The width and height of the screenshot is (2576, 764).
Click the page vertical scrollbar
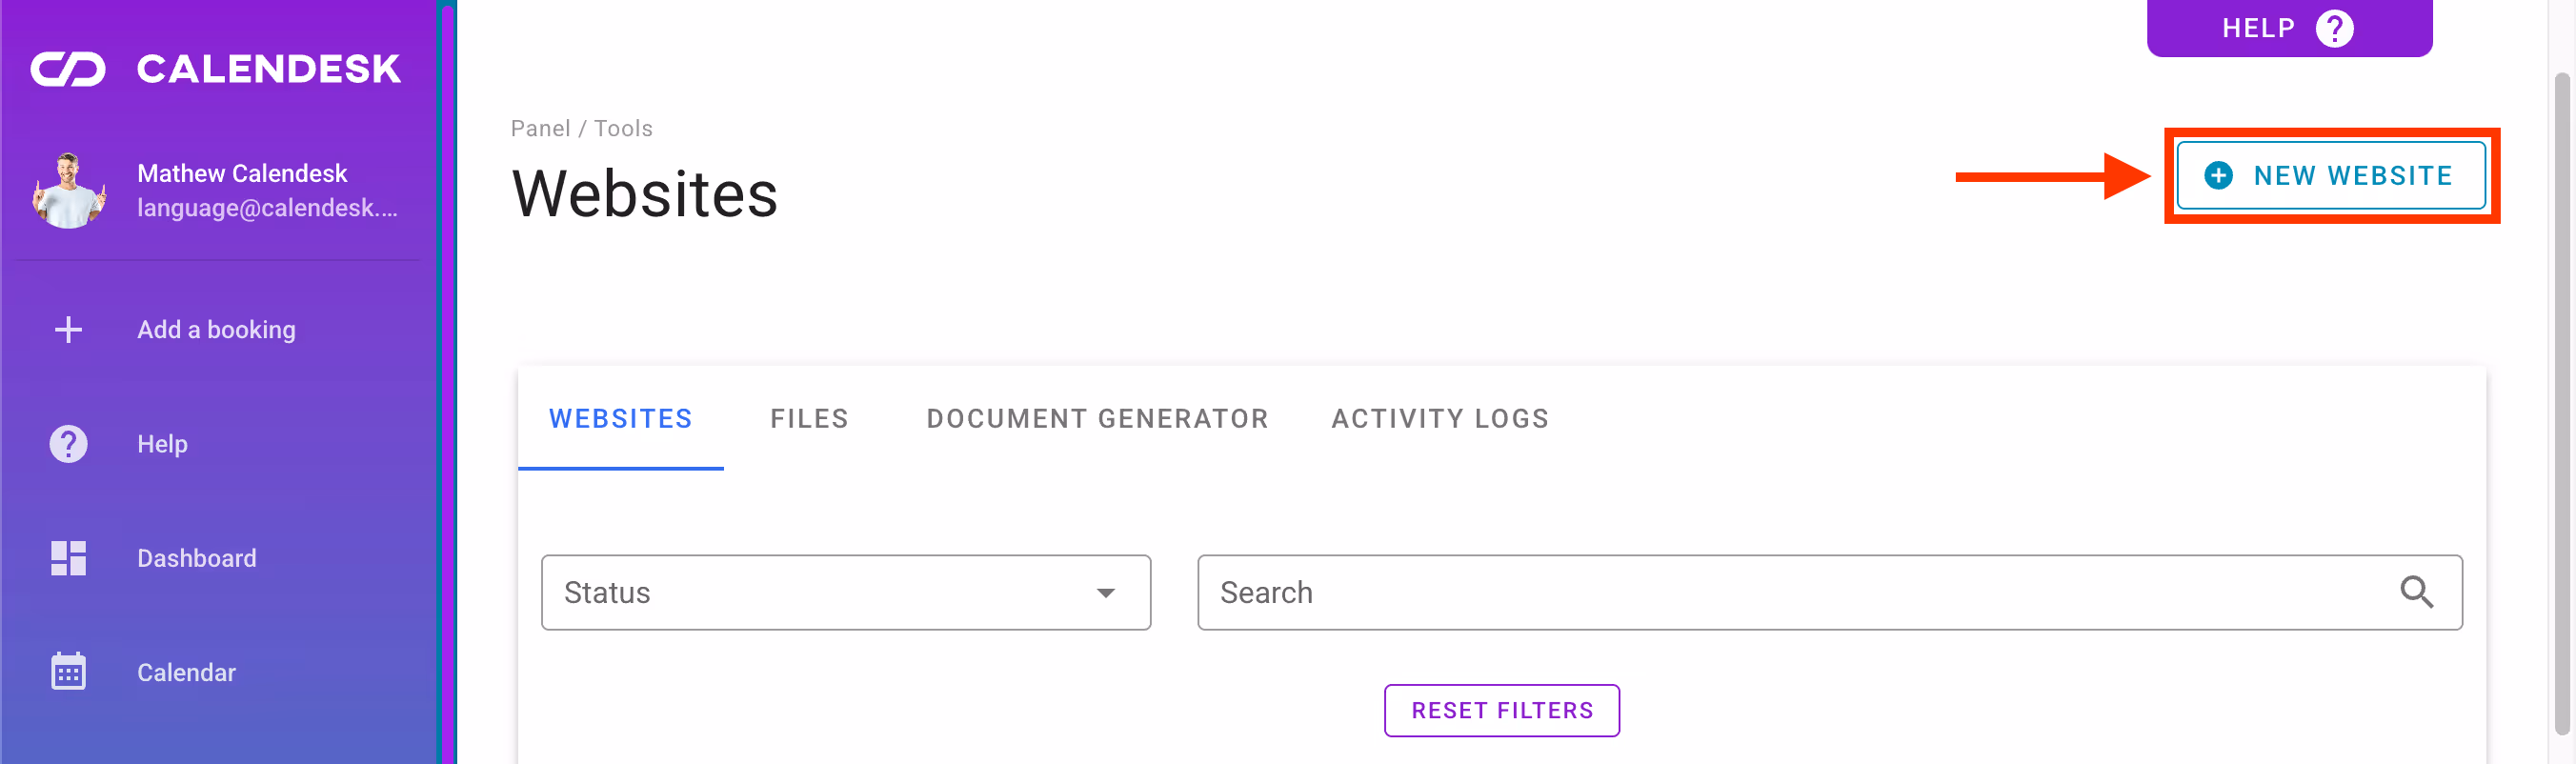(2561, 400)
